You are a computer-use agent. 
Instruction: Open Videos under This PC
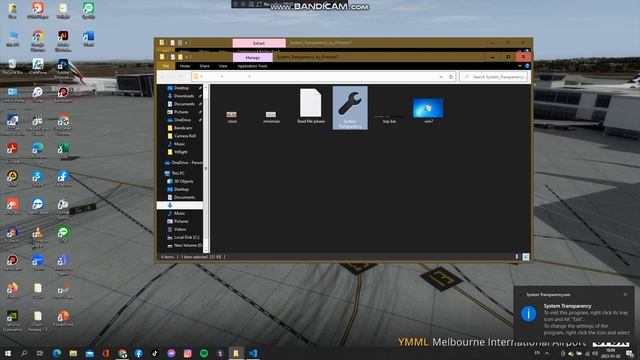tap(179, 229)
